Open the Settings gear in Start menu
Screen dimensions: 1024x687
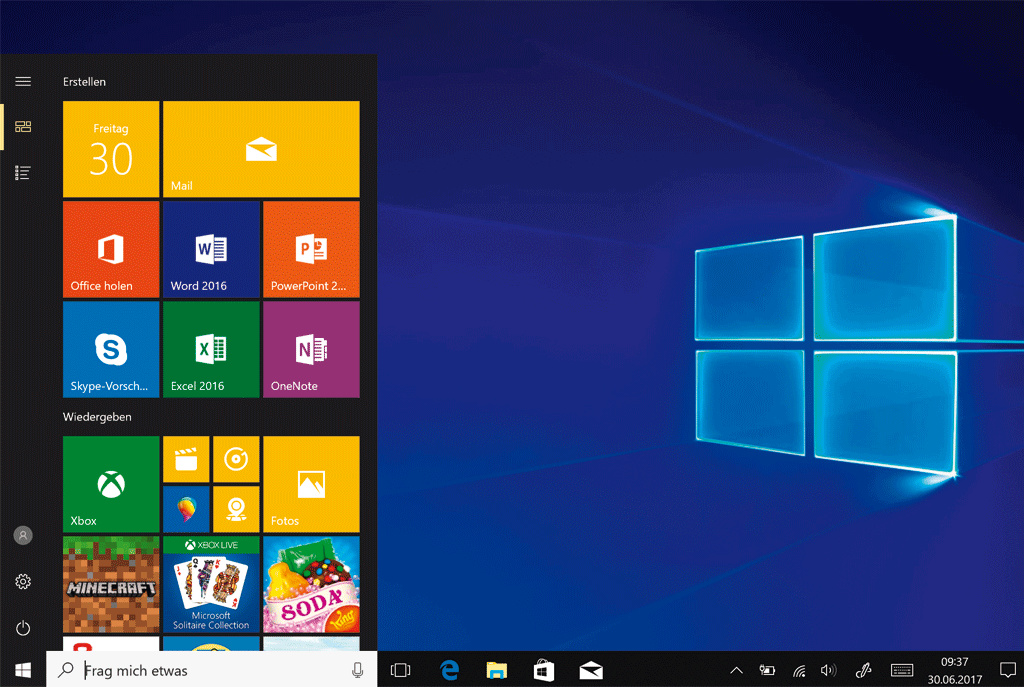(23, 581)
